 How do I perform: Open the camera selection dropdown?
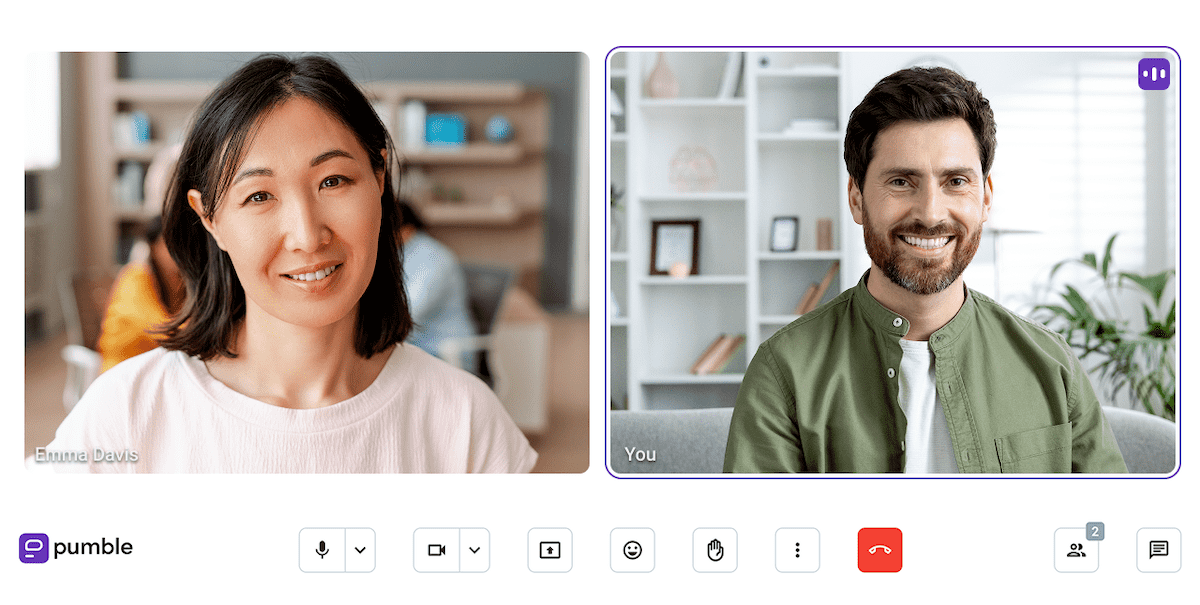(x=474, y=549)
